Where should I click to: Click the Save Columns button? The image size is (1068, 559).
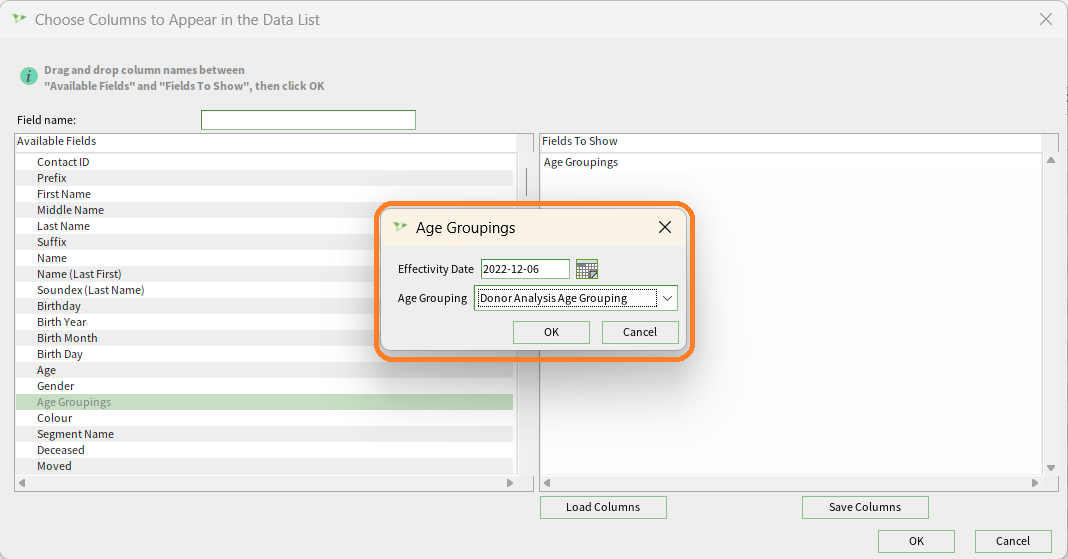click(865, 507)
